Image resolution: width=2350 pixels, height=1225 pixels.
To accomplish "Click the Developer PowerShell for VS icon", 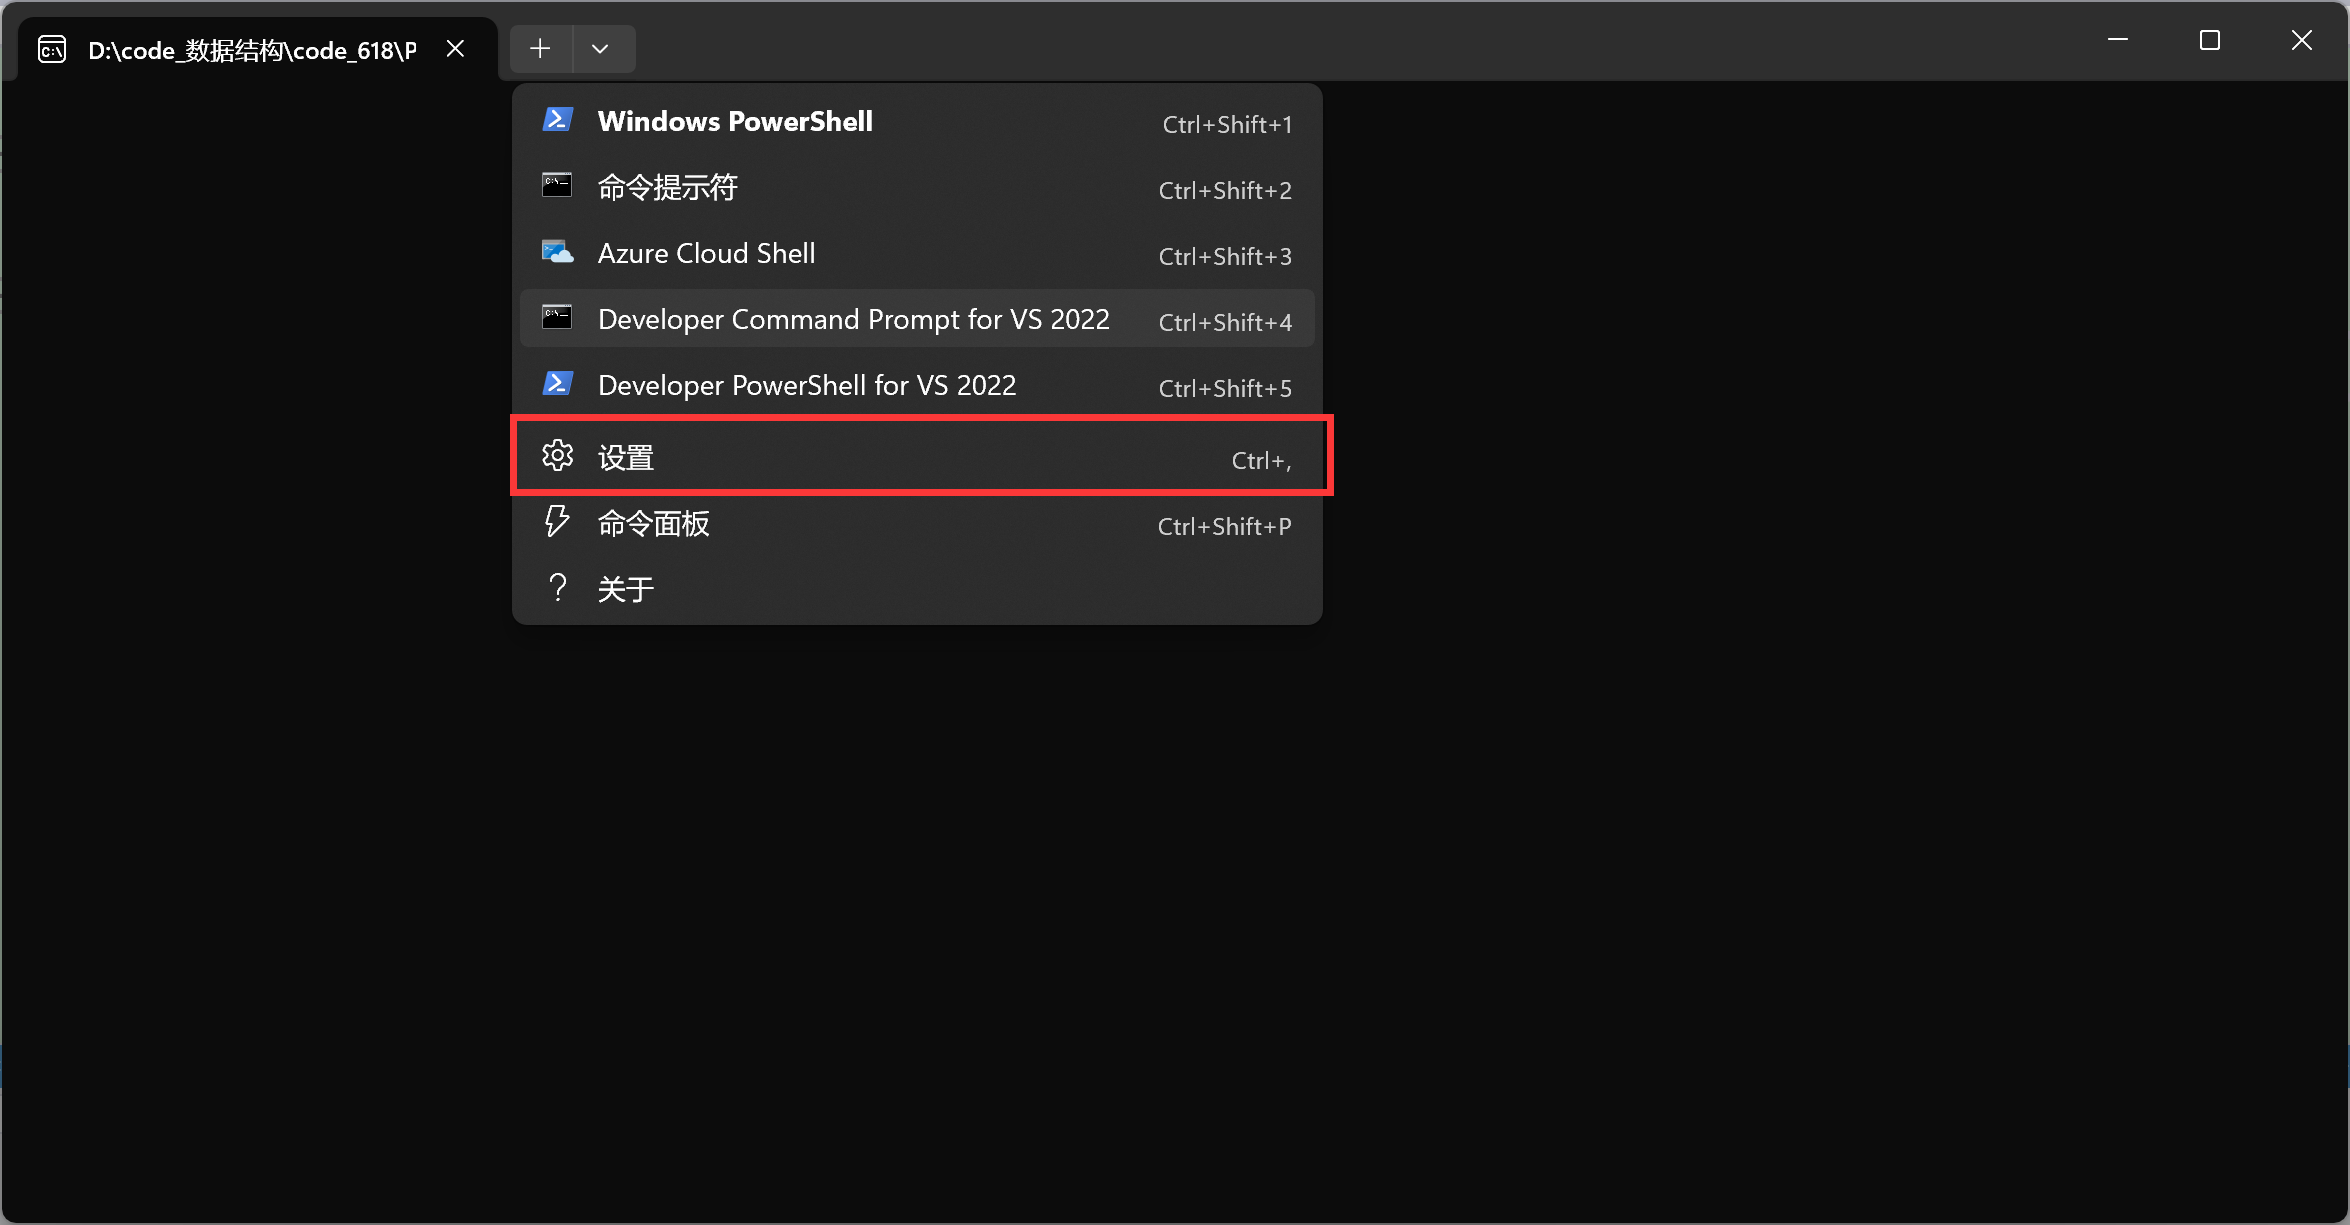I will [x=557, y=384].
